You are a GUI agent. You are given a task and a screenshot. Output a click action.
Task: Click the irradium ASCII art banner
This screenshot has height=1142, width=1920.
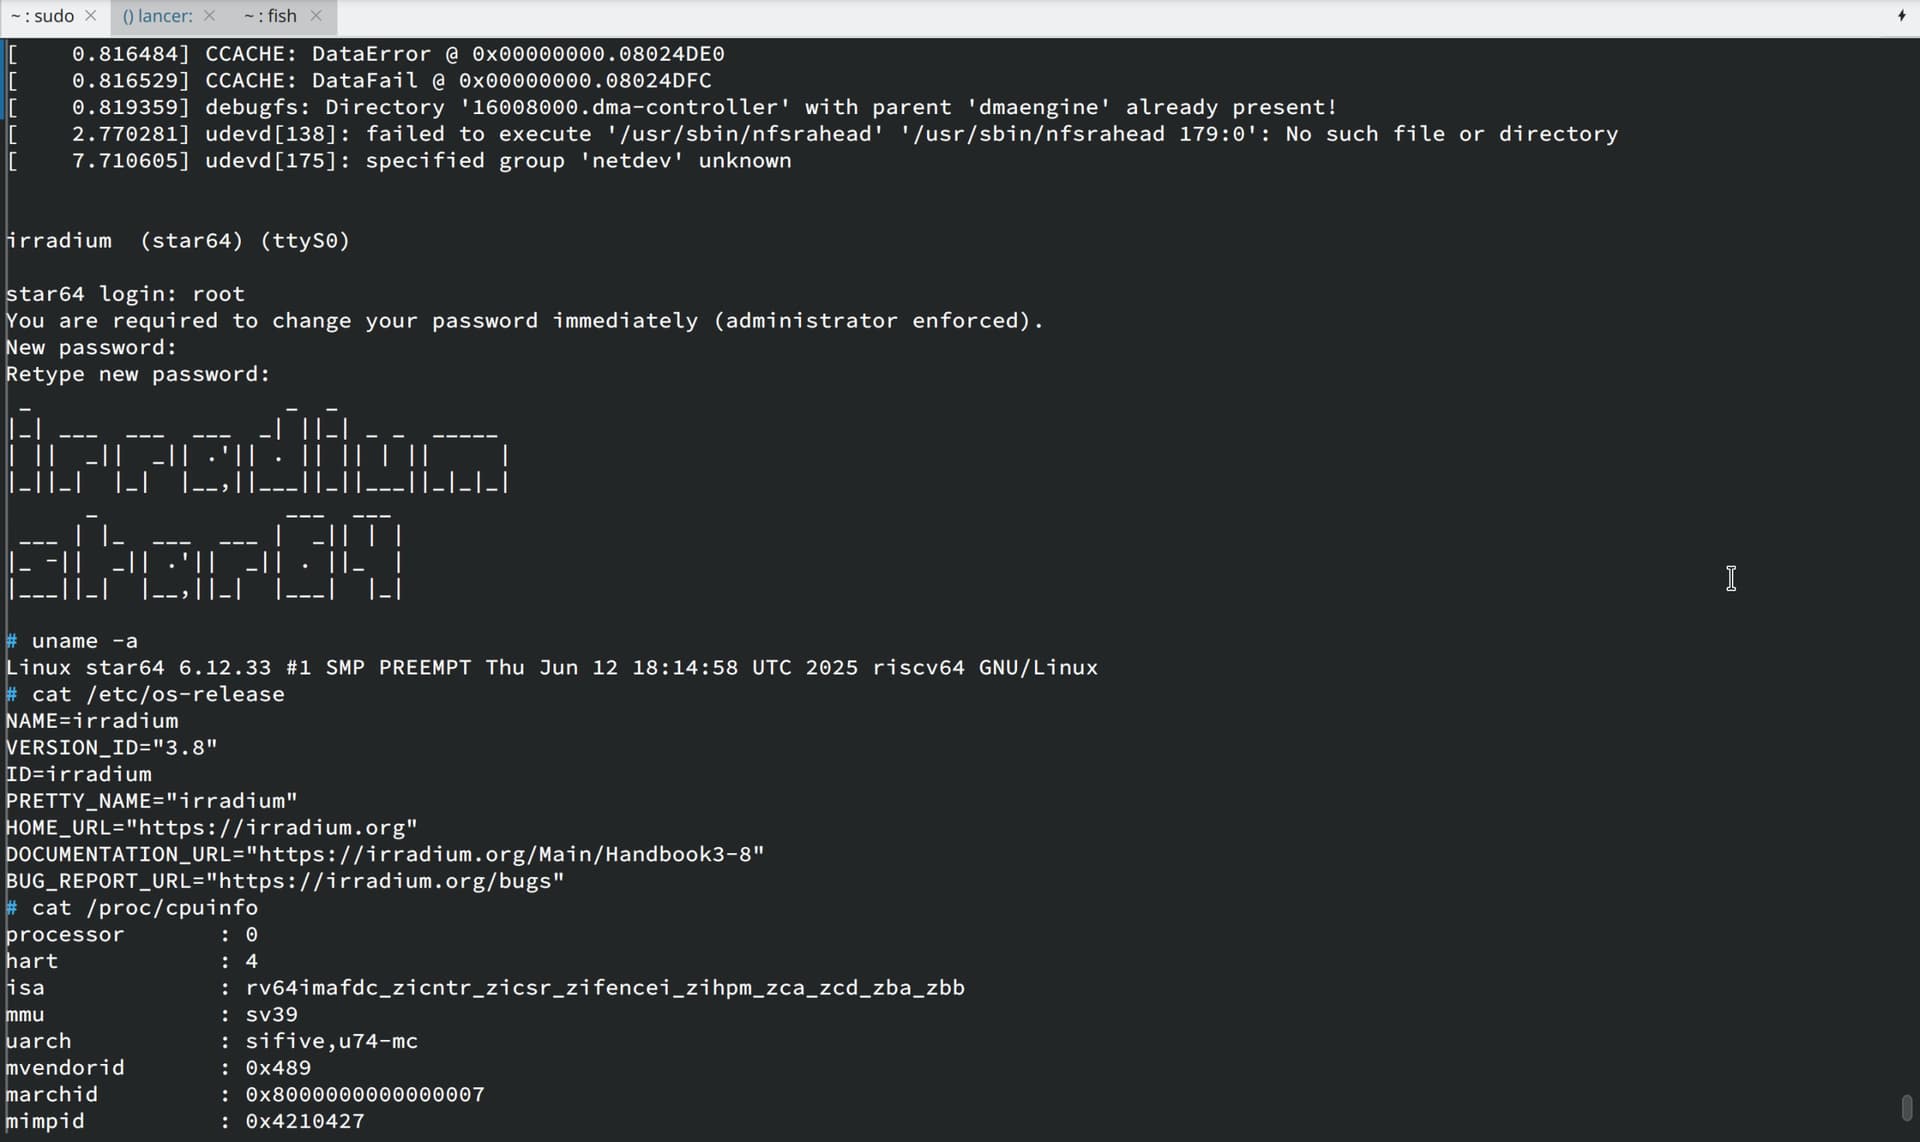[x=259, y=500]
